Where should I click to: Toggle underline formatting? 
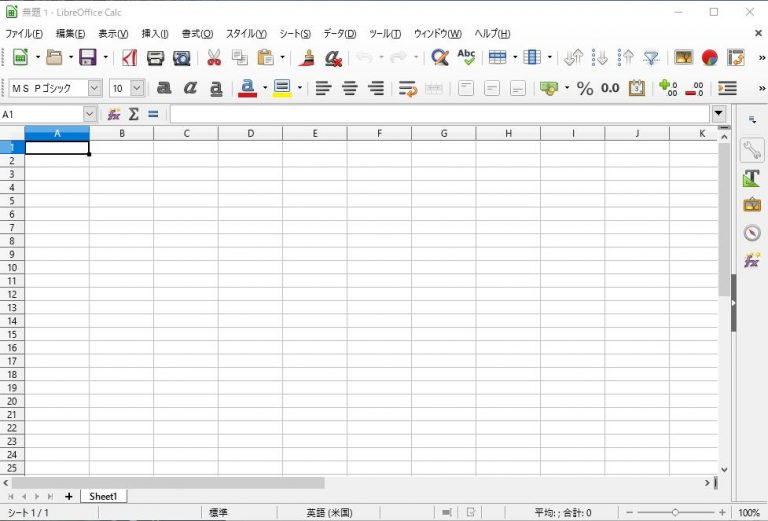(216, 89)
